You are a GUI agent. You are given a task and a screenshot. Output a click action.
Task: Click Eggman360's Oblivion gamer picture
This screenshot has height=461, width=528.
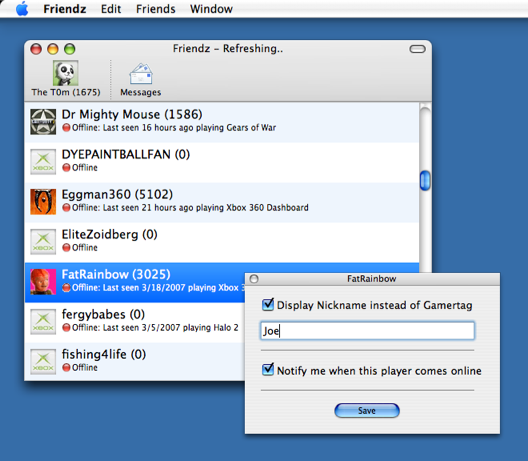pos(43,202)
